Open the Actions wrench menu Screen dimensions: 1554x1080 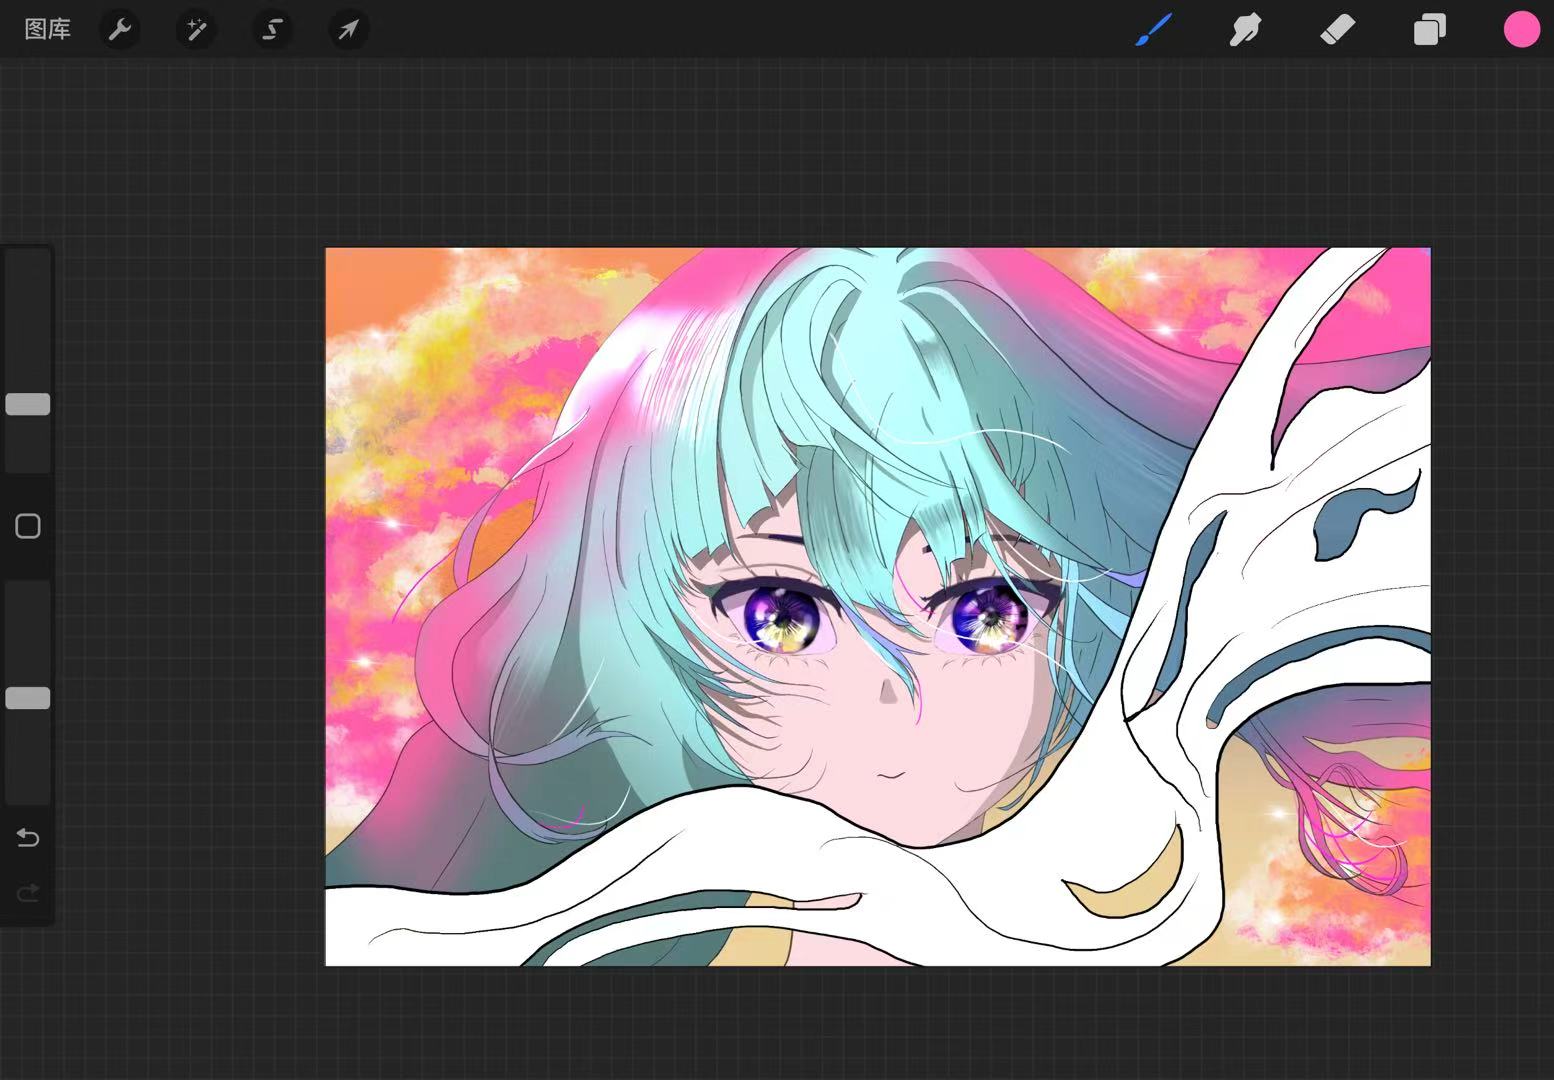coord(120,30)
